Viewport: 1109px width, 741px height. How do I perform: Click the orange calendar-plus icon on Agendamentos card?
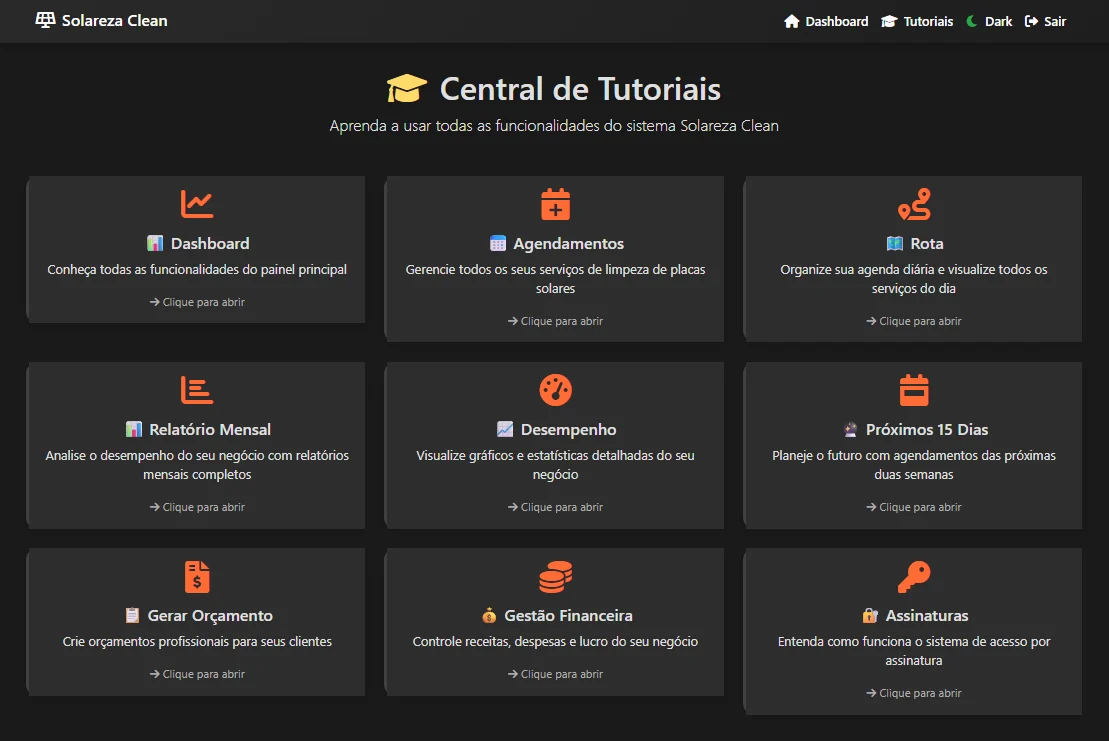pyautogui.click(x=555, y=204)
